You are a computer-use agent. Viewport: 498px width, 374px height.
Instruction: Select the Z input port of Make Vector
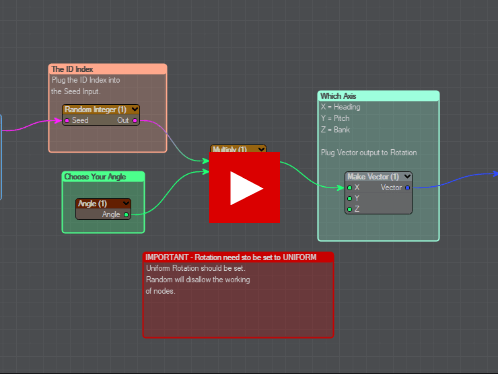349,209
